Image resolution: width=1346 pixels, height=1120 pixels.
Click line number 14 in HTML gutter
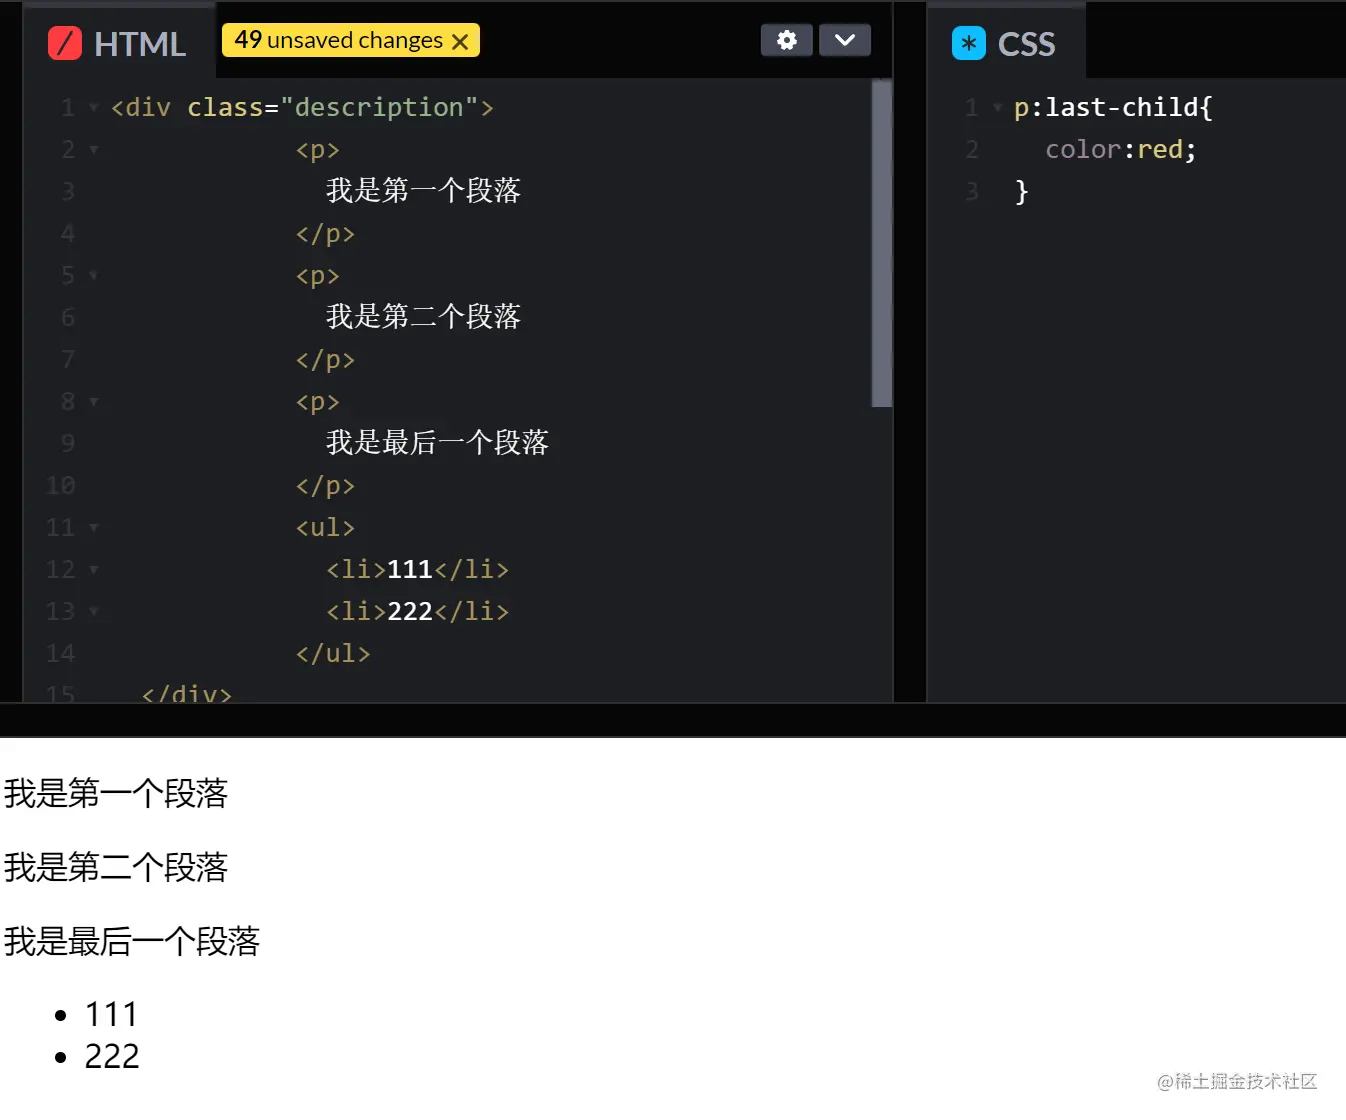pyautogui.click(x=60, y=653)
